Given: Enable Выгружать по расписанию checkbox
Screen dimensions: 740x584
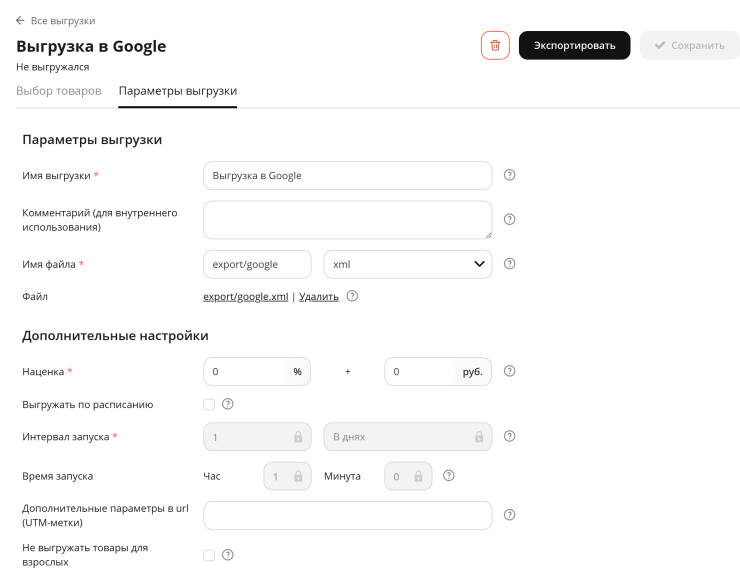Looking at the screenshot, I should (209, 405).
